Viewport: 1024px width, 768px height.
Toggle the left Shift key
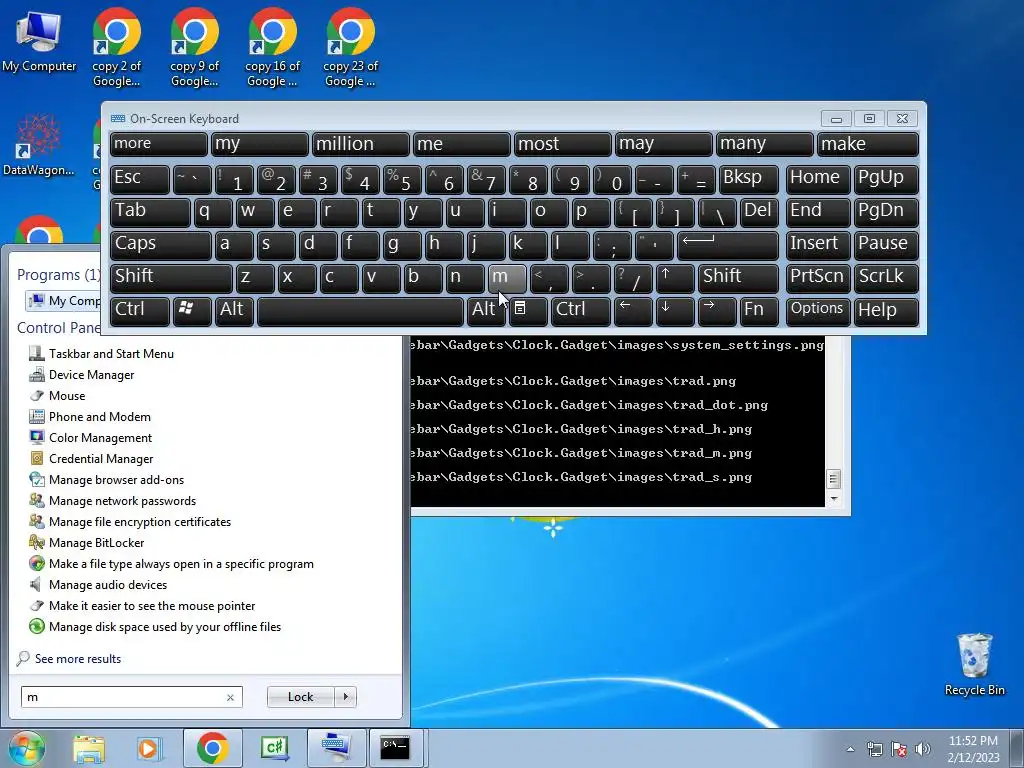170,278
